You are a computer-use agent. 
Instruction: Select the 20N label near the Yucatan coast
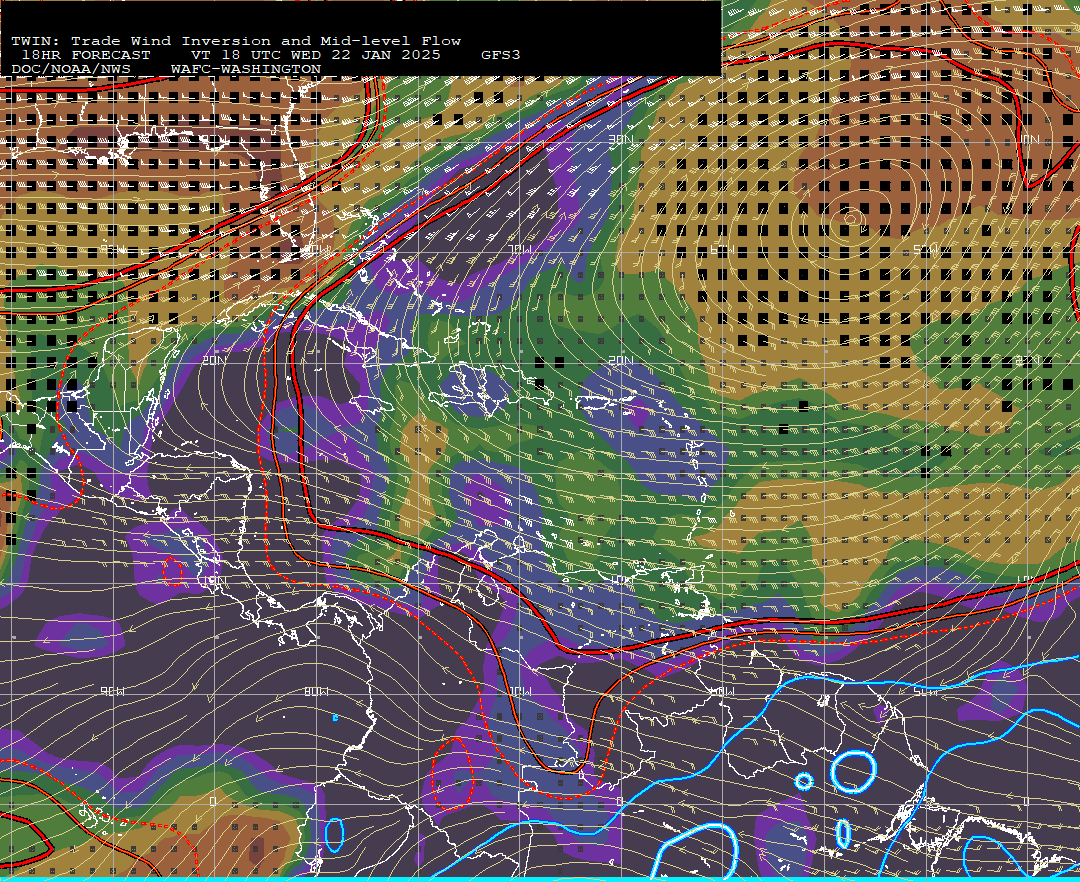[214, 361]
